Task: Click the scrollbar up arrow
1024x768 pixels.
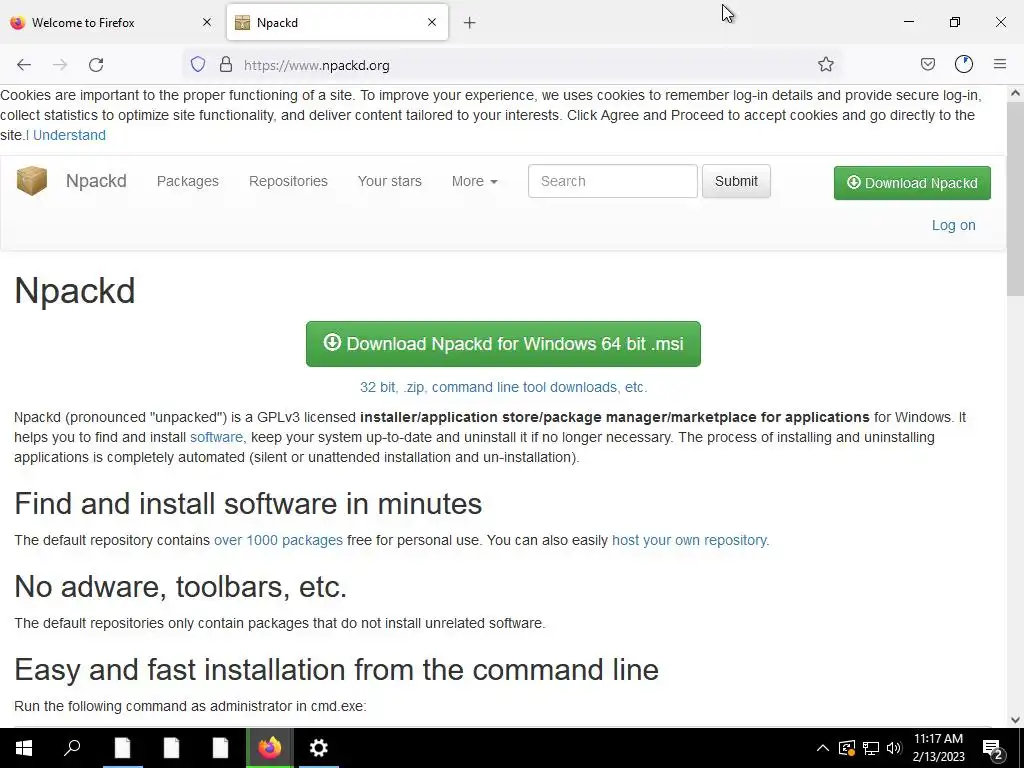Action: 1015,93
